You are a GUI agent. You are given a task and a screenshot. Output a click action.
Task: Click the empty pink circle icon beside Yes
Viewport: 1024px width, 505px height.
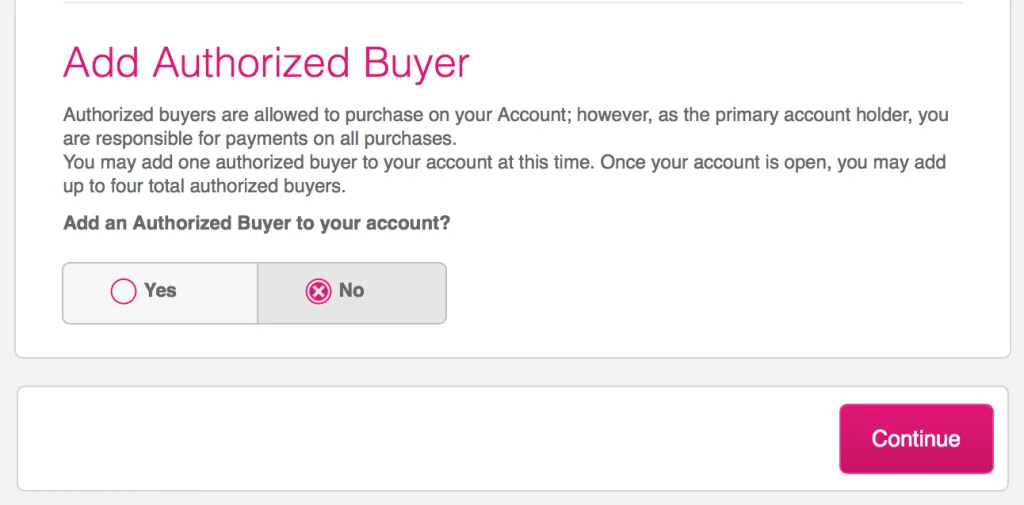pos(123,291)
